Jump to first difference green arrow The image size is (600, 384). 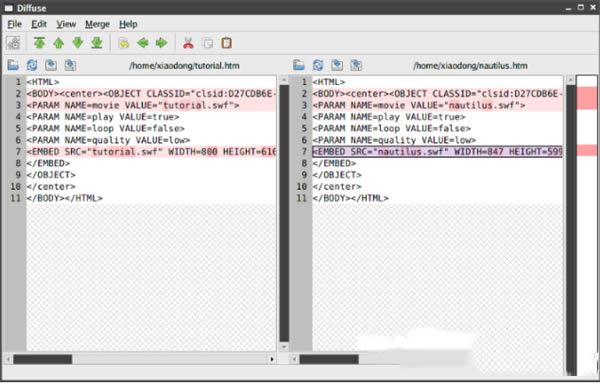(x=39, y=43)
